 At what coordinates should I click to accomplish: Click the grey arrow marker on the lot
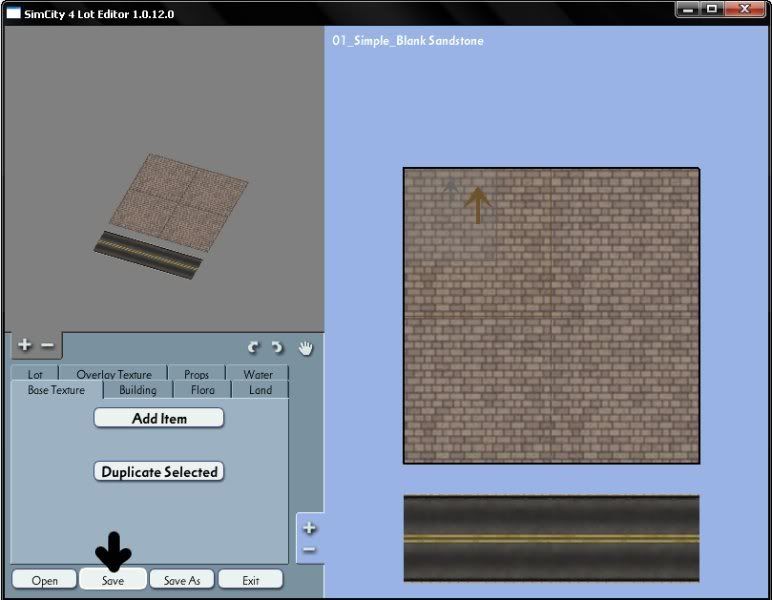point(450,188)
